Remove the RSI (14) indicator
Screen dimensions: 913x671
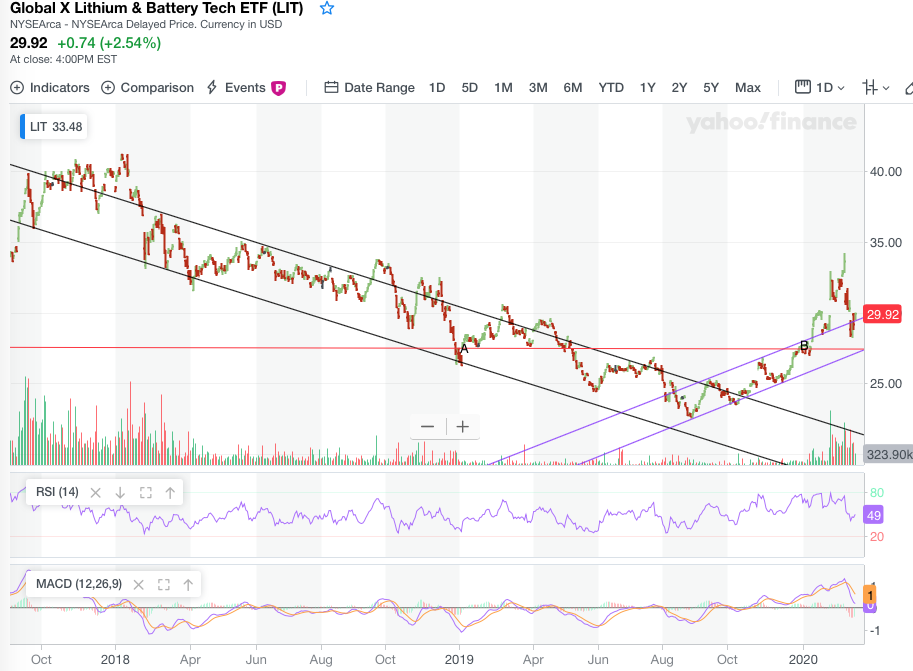[x=95, y=493]
